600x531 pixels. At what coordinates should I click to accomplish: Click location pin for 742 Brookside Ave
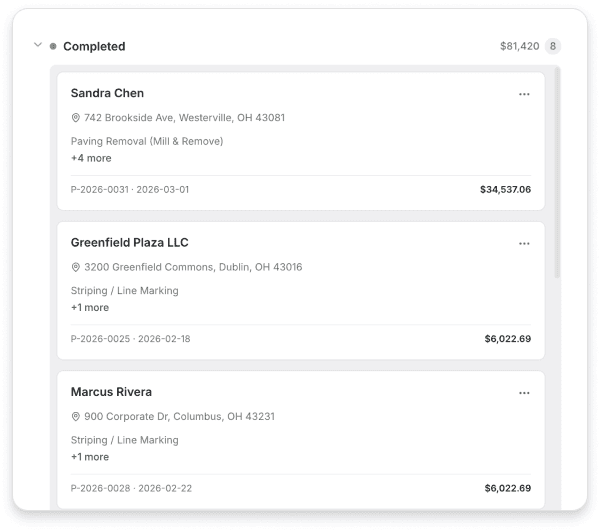[75, 118]
